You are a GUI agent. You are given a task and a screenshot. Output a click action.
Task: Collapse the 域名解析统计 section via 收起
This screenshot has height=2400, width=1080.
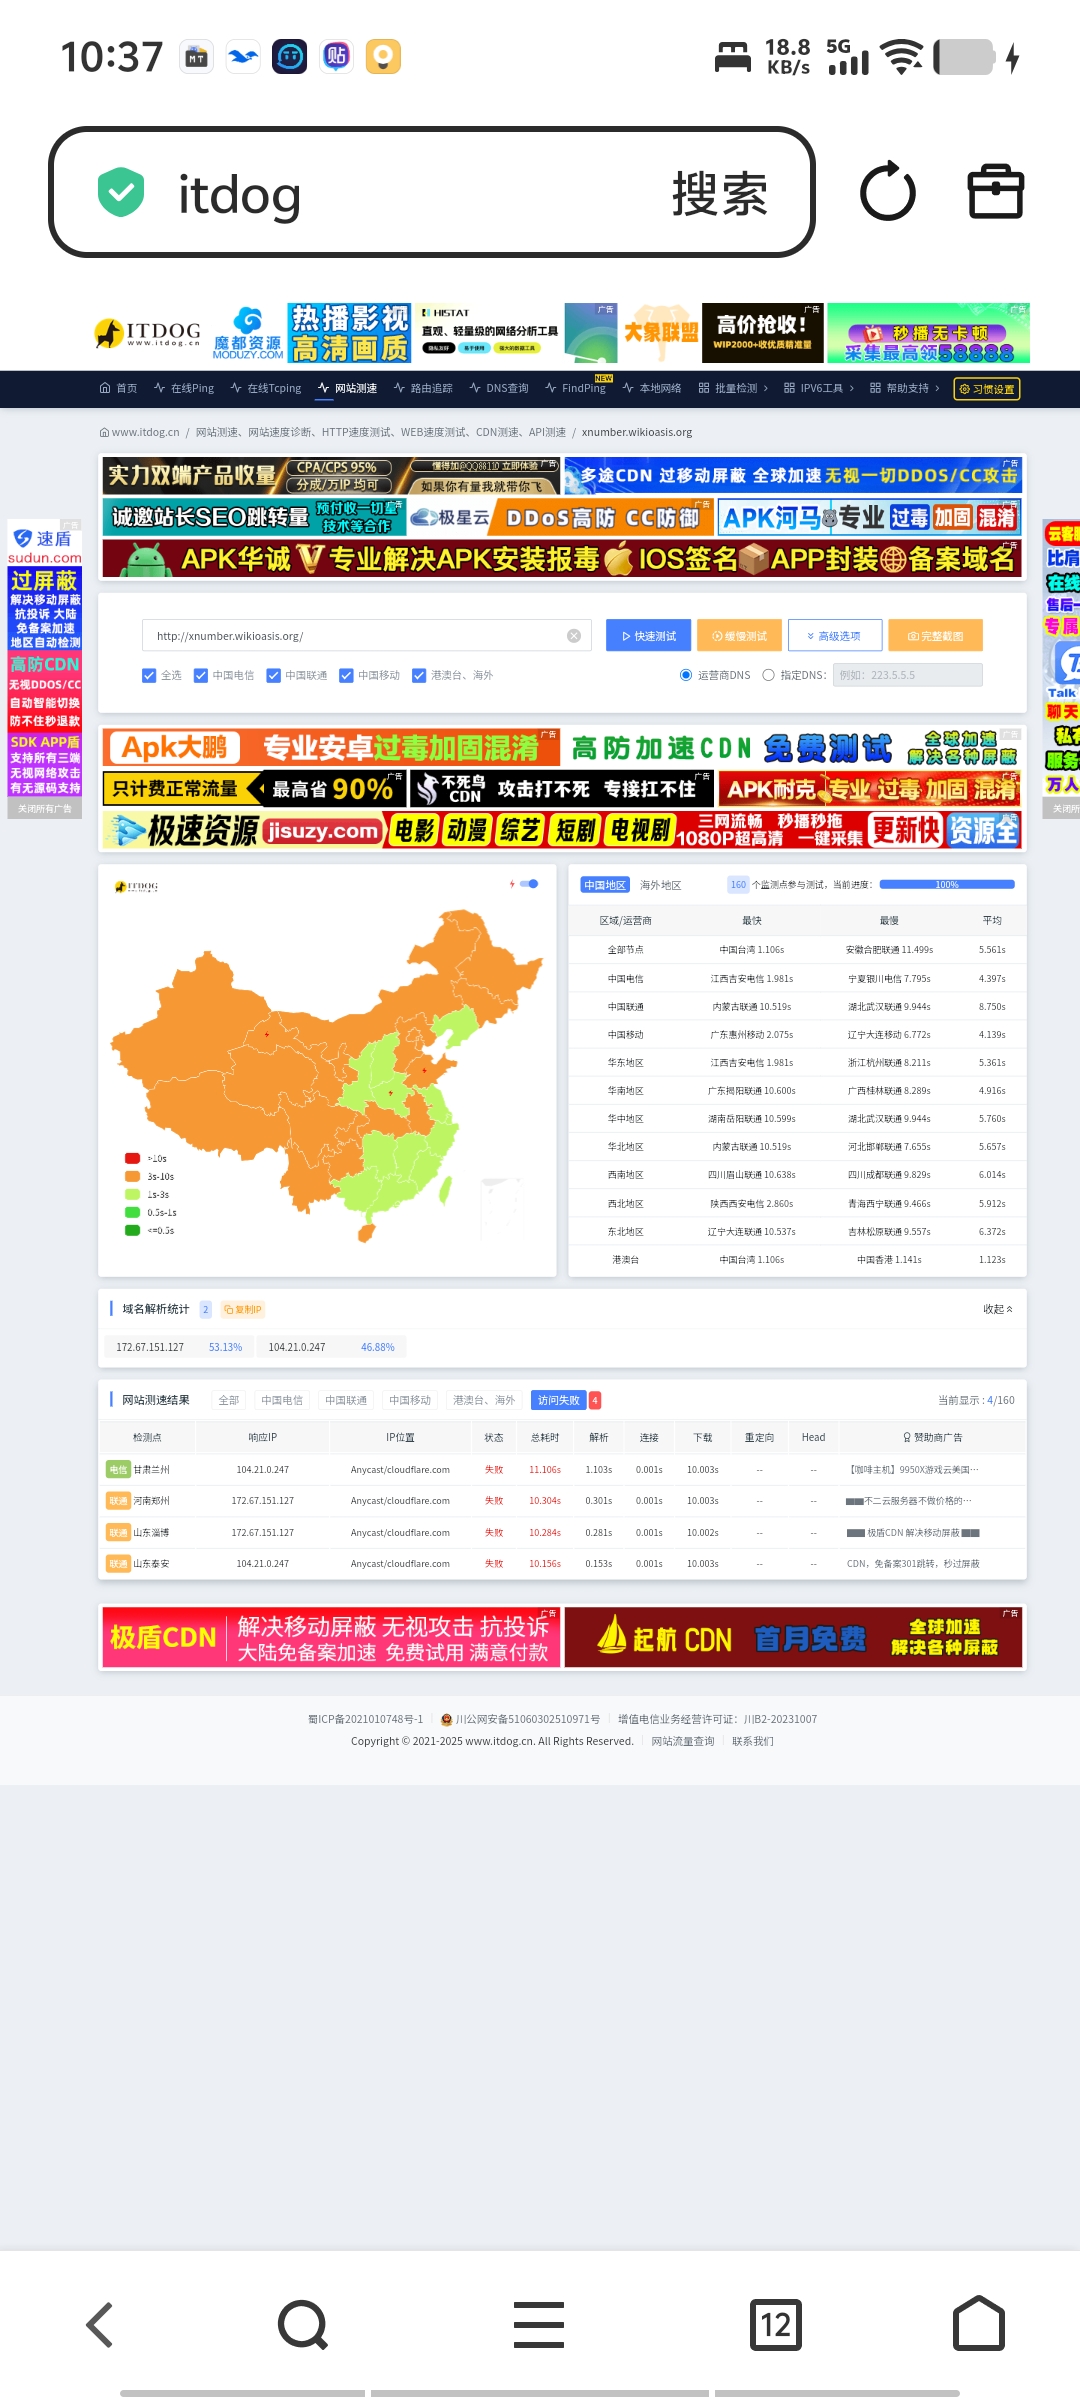click(997, 1309)
